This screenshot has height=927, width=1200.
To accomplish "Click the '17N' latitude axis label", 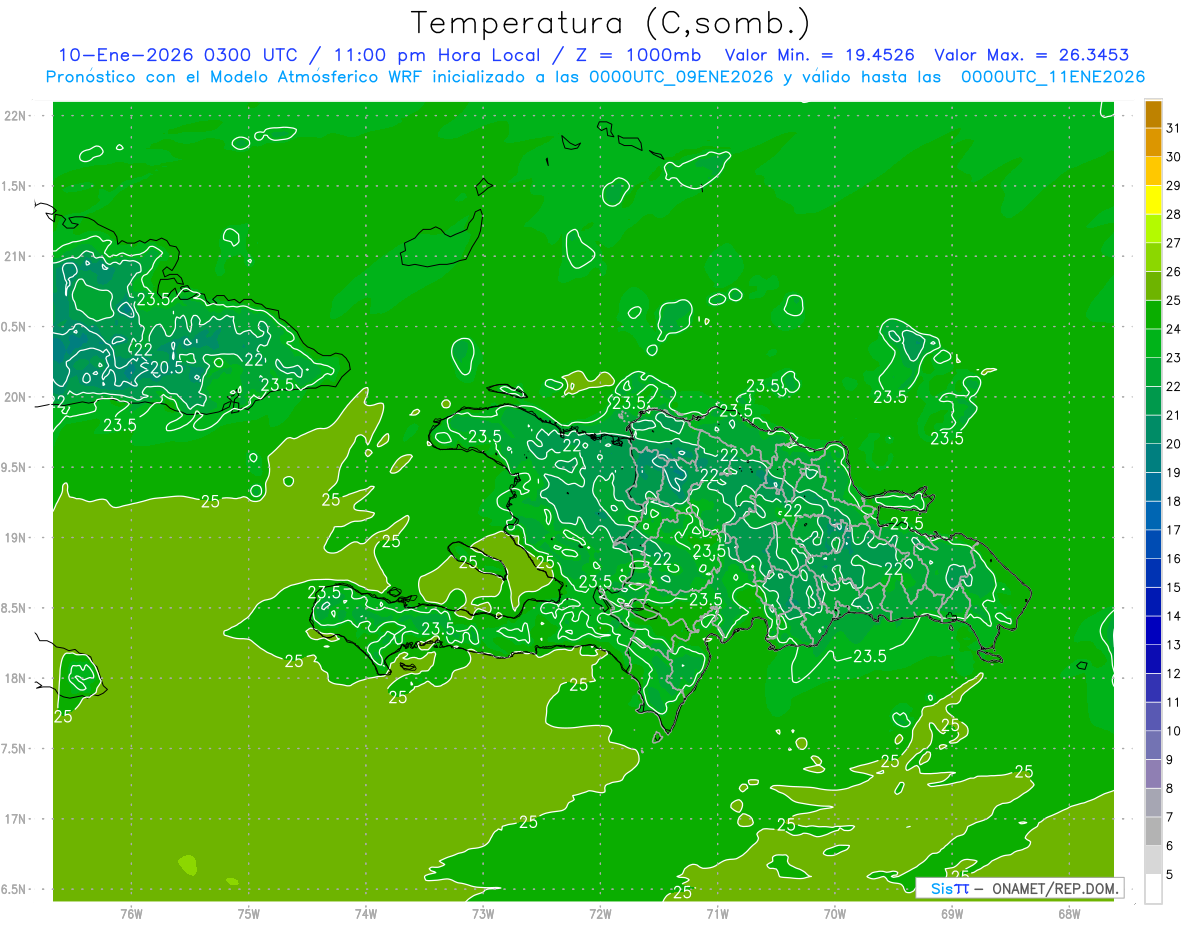I will click(x=15, y=819).
